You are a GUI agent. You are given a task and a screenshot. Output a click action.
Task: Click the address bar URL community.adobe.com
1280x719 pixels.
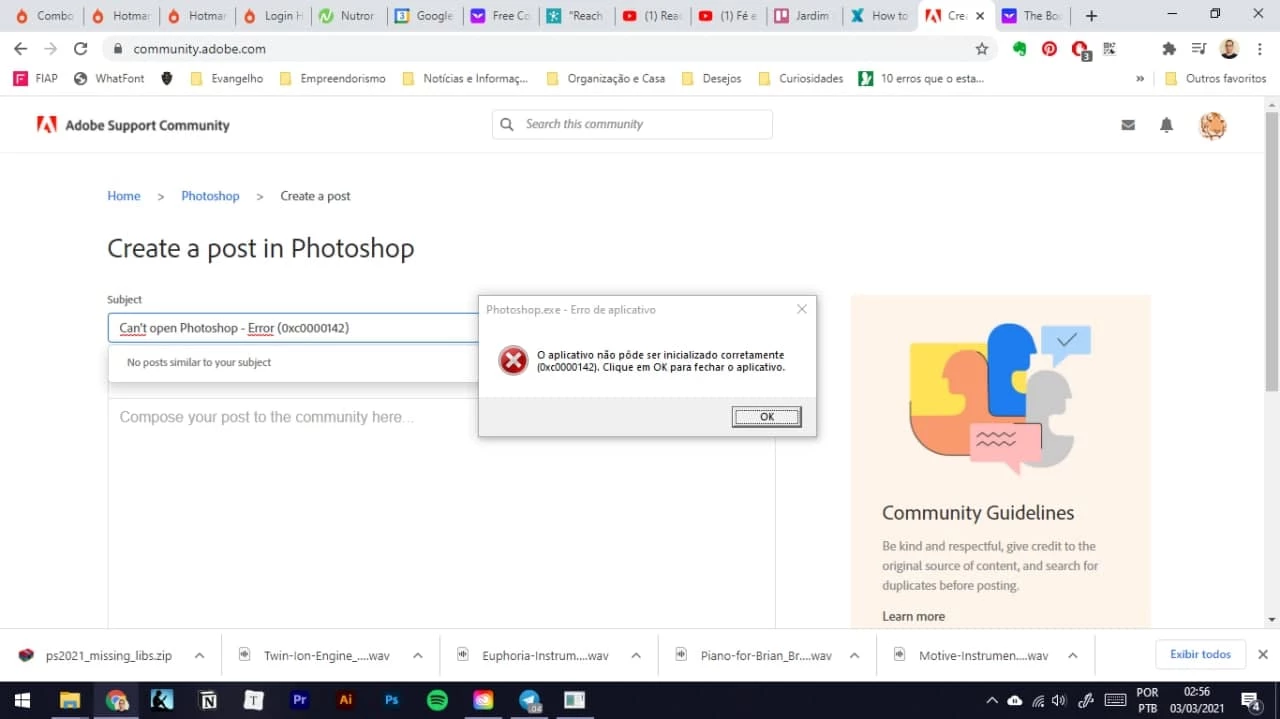pos(199,48)
